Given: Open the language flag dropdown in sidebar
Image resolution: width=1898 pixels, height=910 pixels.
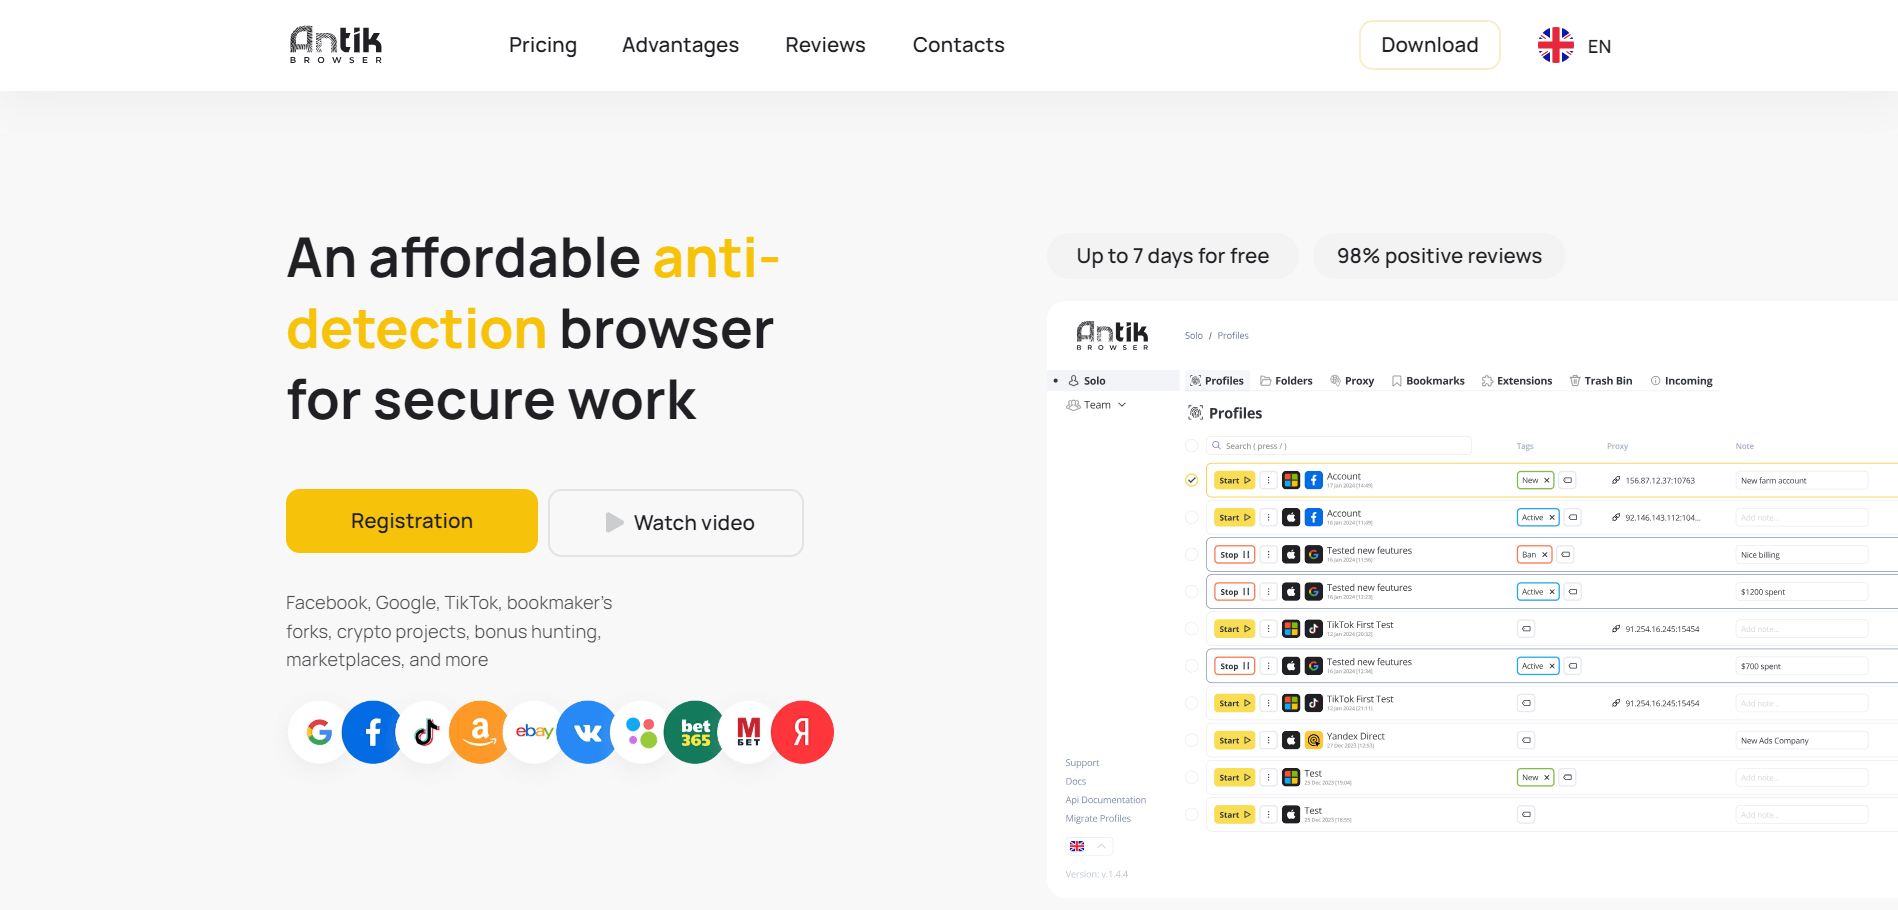Looking at the screenshot, I should (1088, 846).
